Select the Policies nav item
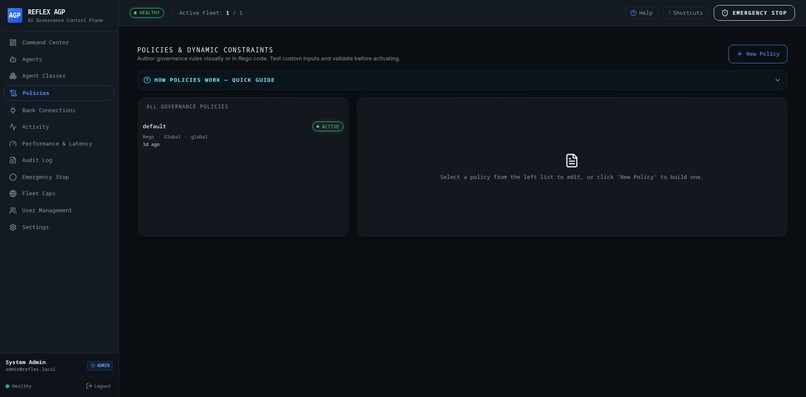This screenshot has height=397, width=806. click(x=59, y=93)
